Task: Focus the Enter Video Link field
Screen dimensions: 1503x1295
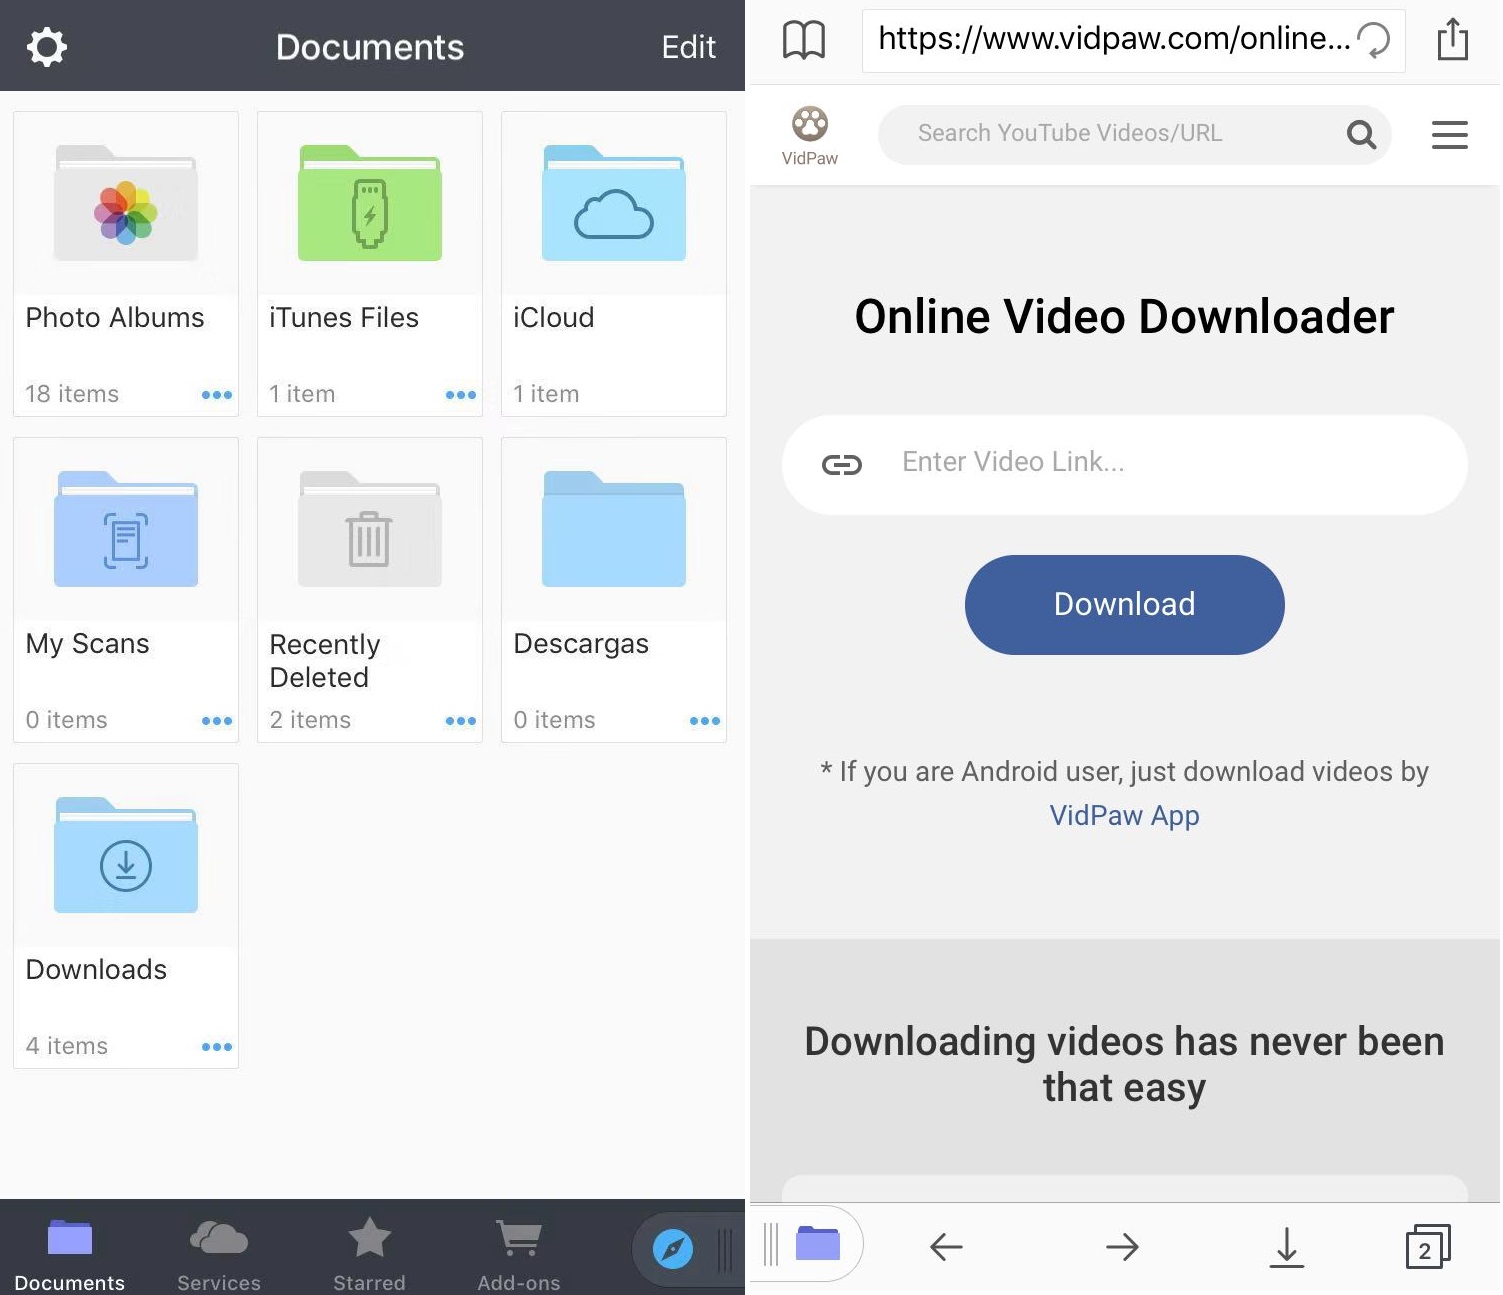Action: click(1124, 465)
